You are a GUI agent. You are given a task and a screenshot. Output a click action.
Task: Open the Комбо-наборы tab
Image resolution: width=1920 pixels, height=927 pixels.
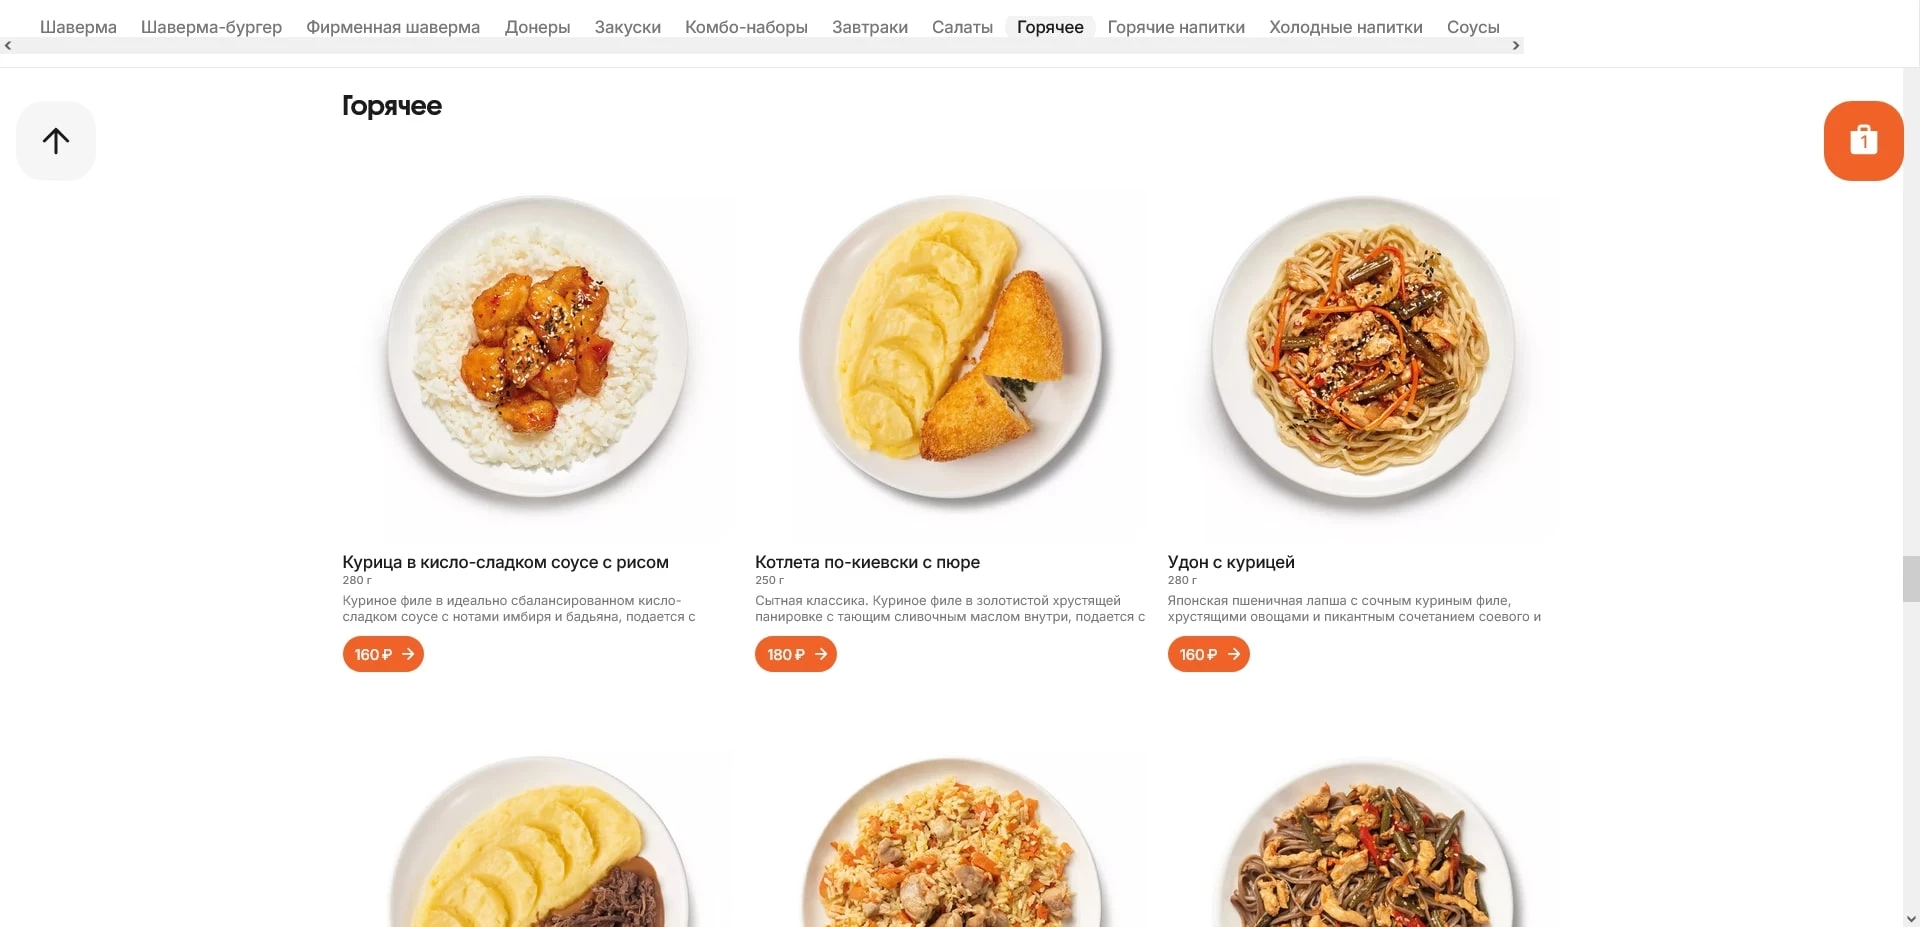(746, 27)
